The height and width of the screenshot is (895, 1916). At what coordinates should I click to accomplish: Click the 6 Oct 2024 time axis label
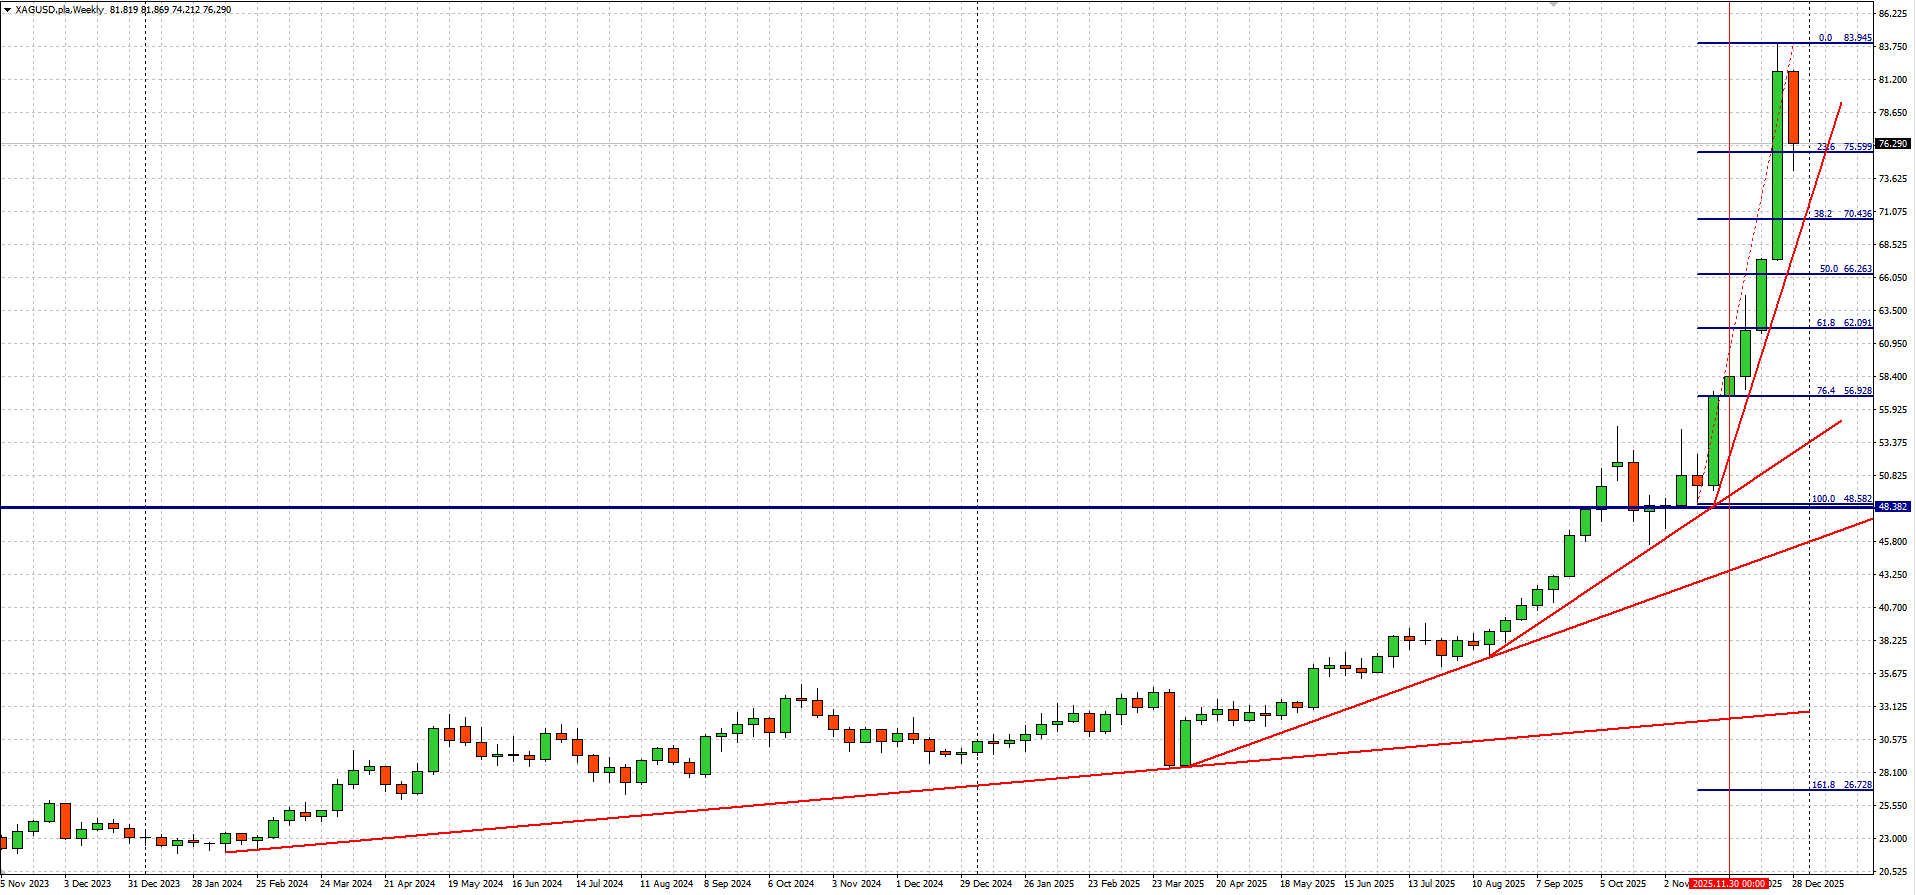coord(791,884)
